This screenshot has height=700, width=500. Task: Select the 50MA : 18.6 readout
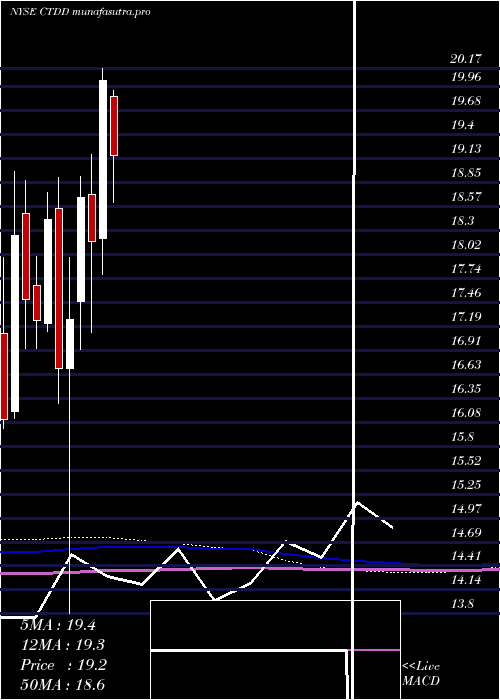[x=63, y=685]
